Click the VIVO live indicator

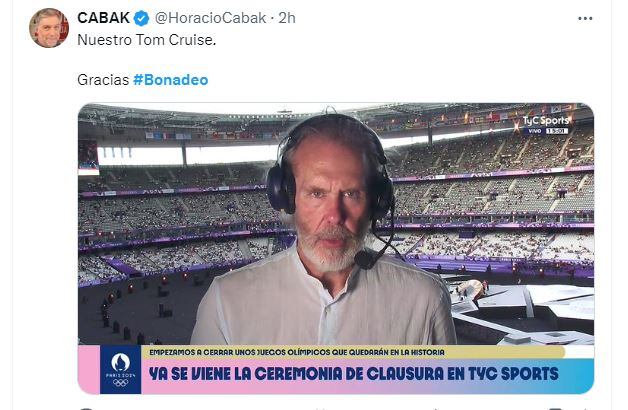tap(535, 131)
